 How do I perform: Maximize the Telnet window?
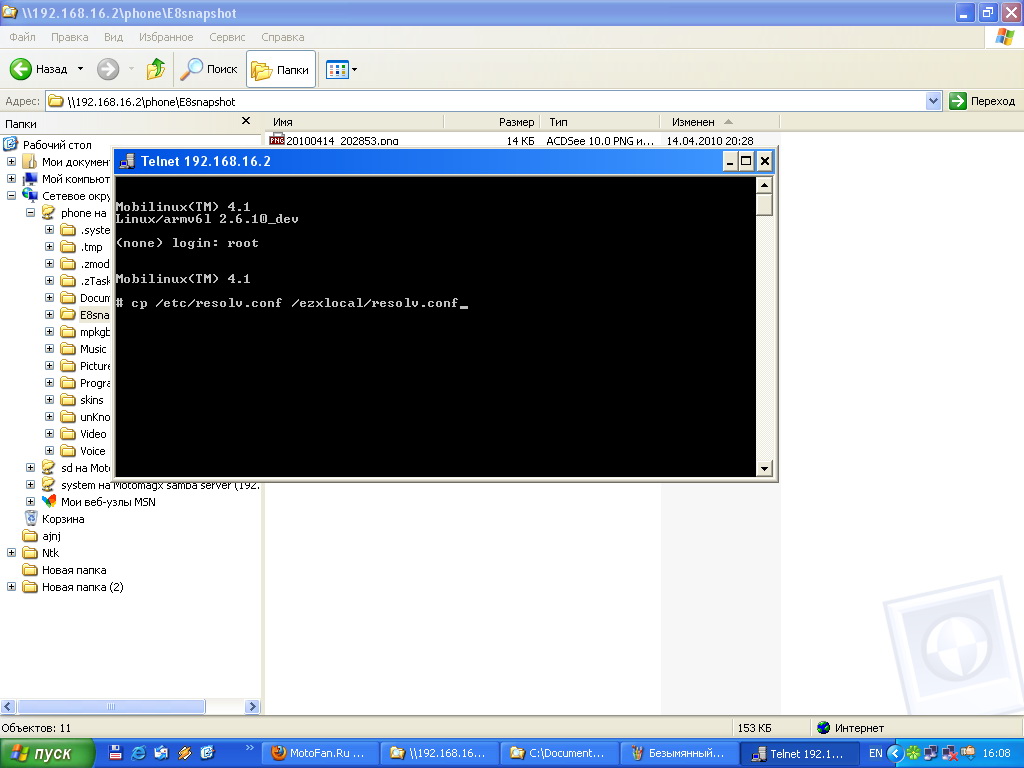746,161
